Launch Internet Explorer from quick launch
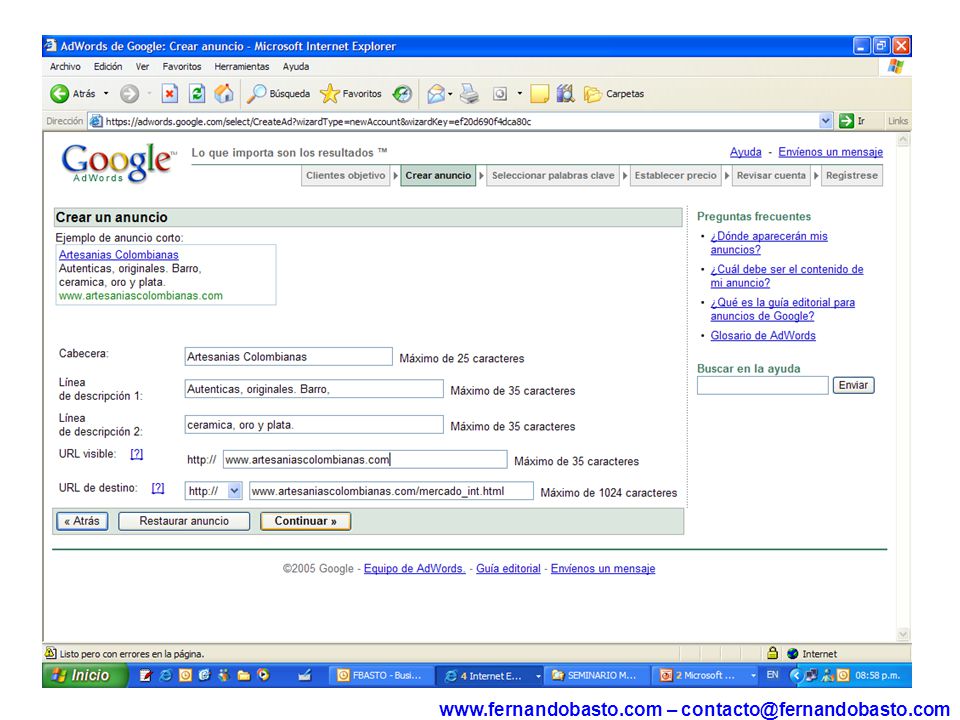 point(165,675)
